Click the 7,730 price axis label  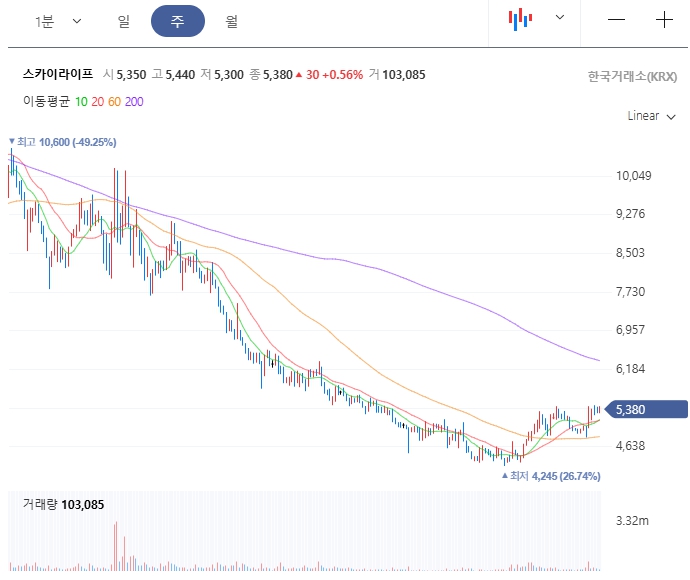point(631,292)
